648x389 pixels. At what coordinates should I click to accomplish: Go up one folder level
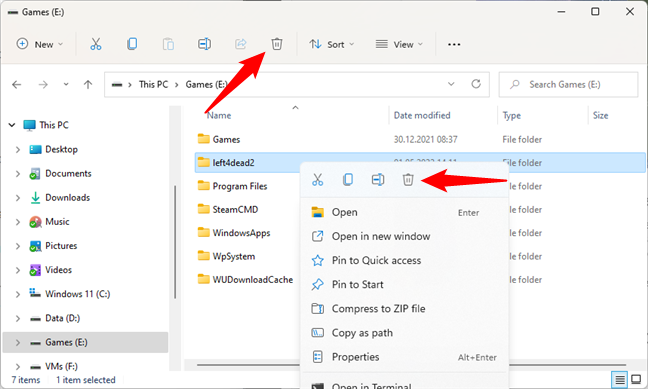(x=88, y=85)
